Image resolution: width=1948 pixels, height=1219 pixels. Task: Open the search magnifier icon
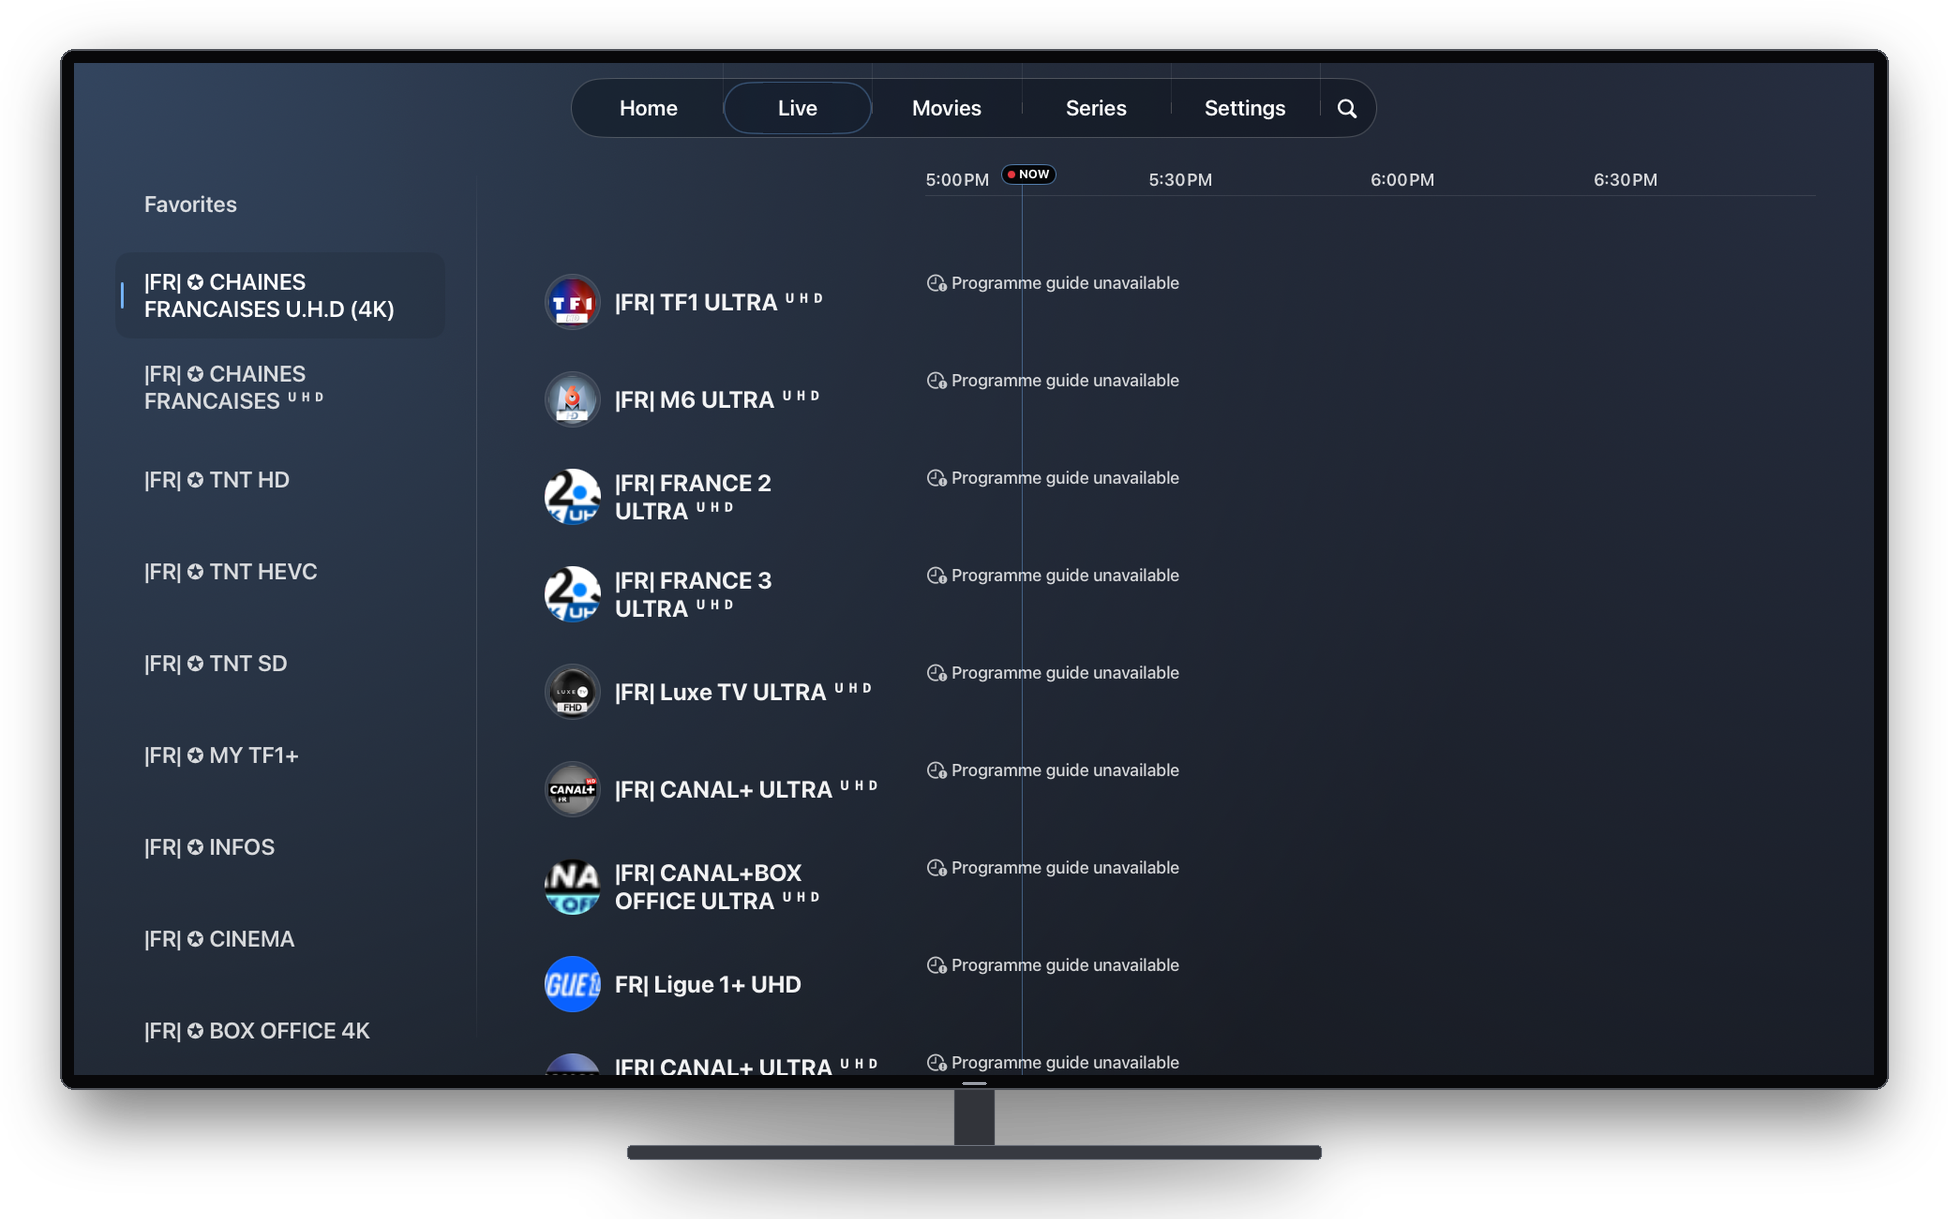click(1347, 108)
